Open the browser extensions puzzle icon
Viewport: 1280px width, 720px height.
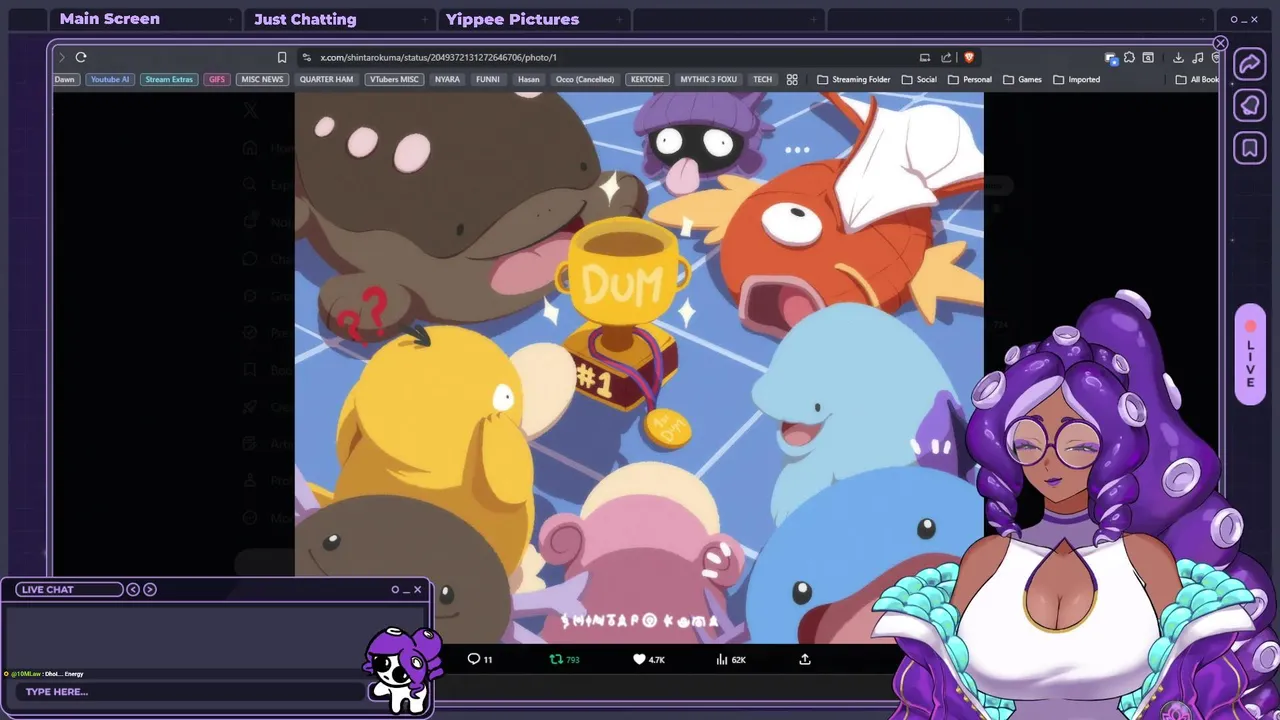(1129, 57)
